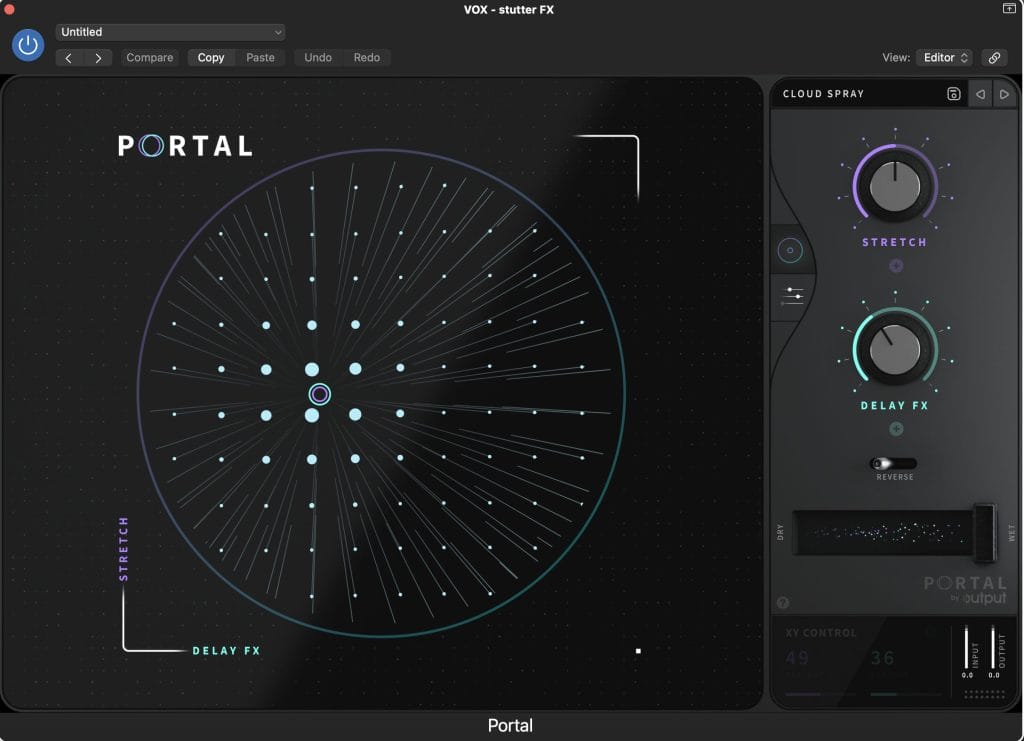Go to previous preset with left chevron
Viewport: 1024px width, 741px height.
[69, 58]
